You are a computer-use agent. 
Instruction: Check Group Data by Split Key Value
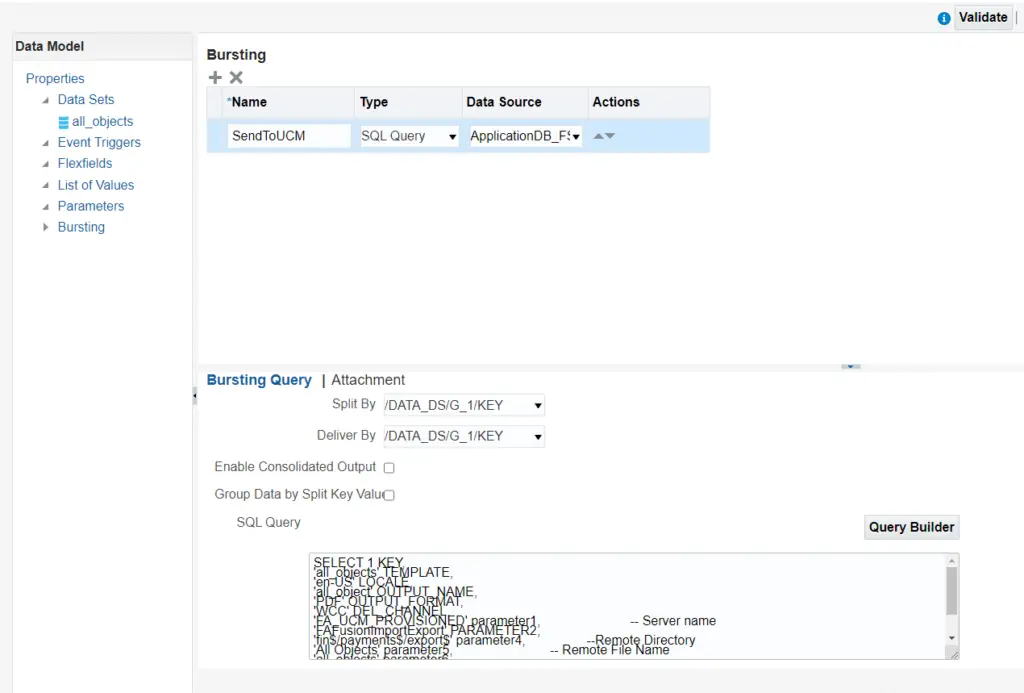pyautogui.click(x=388, y=494)
